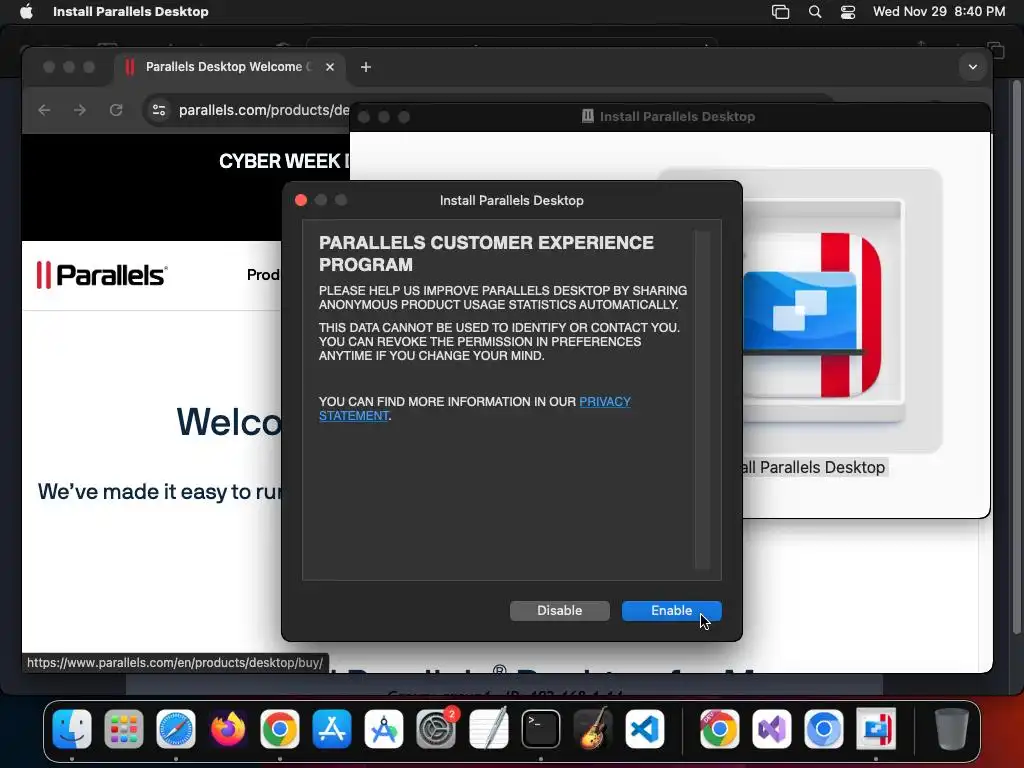Open a new browser tab
1024x768 pixels.
click(x=366, y=67)
